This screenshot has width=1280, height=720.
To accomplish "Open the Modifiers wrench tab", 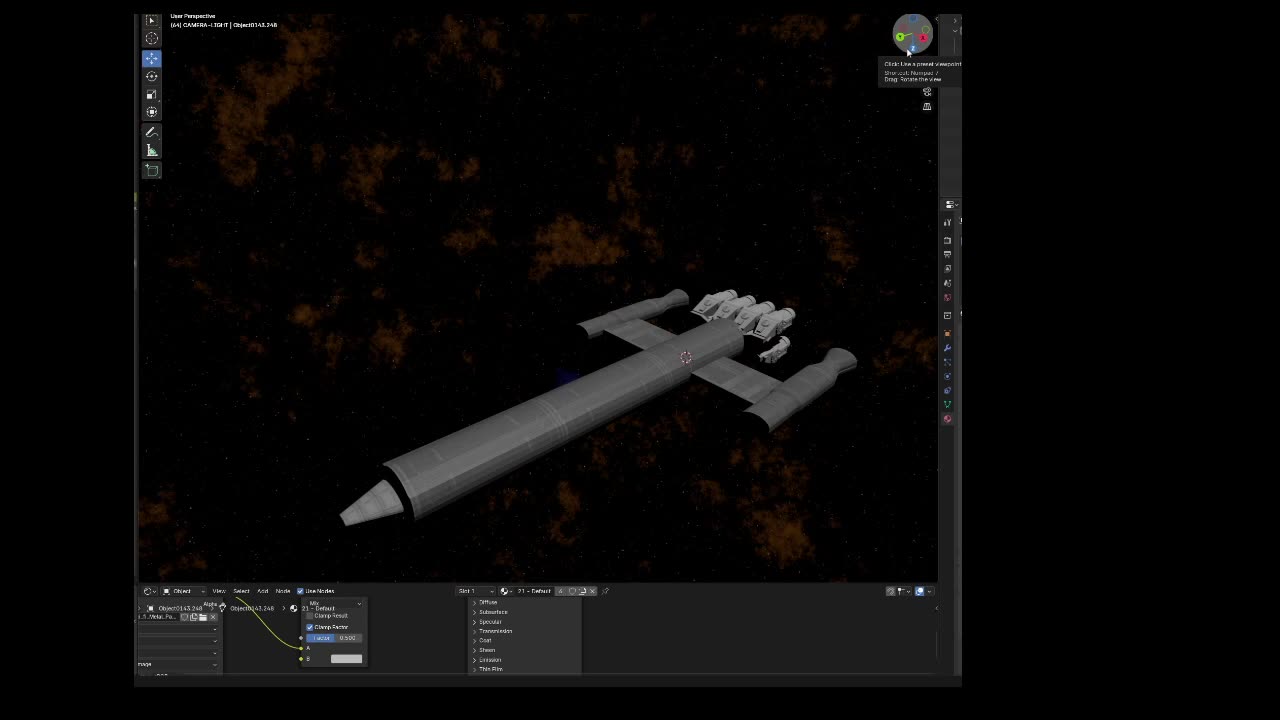I will tap(947, 347).
